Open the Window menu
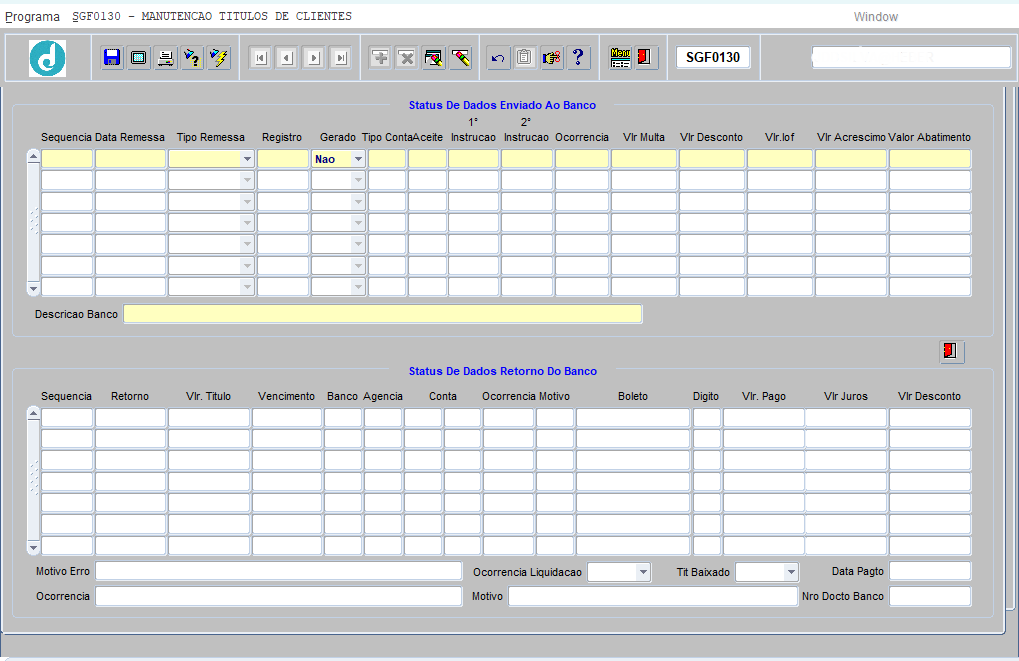Screen dimensions: 1019x661 coord(875,17)
